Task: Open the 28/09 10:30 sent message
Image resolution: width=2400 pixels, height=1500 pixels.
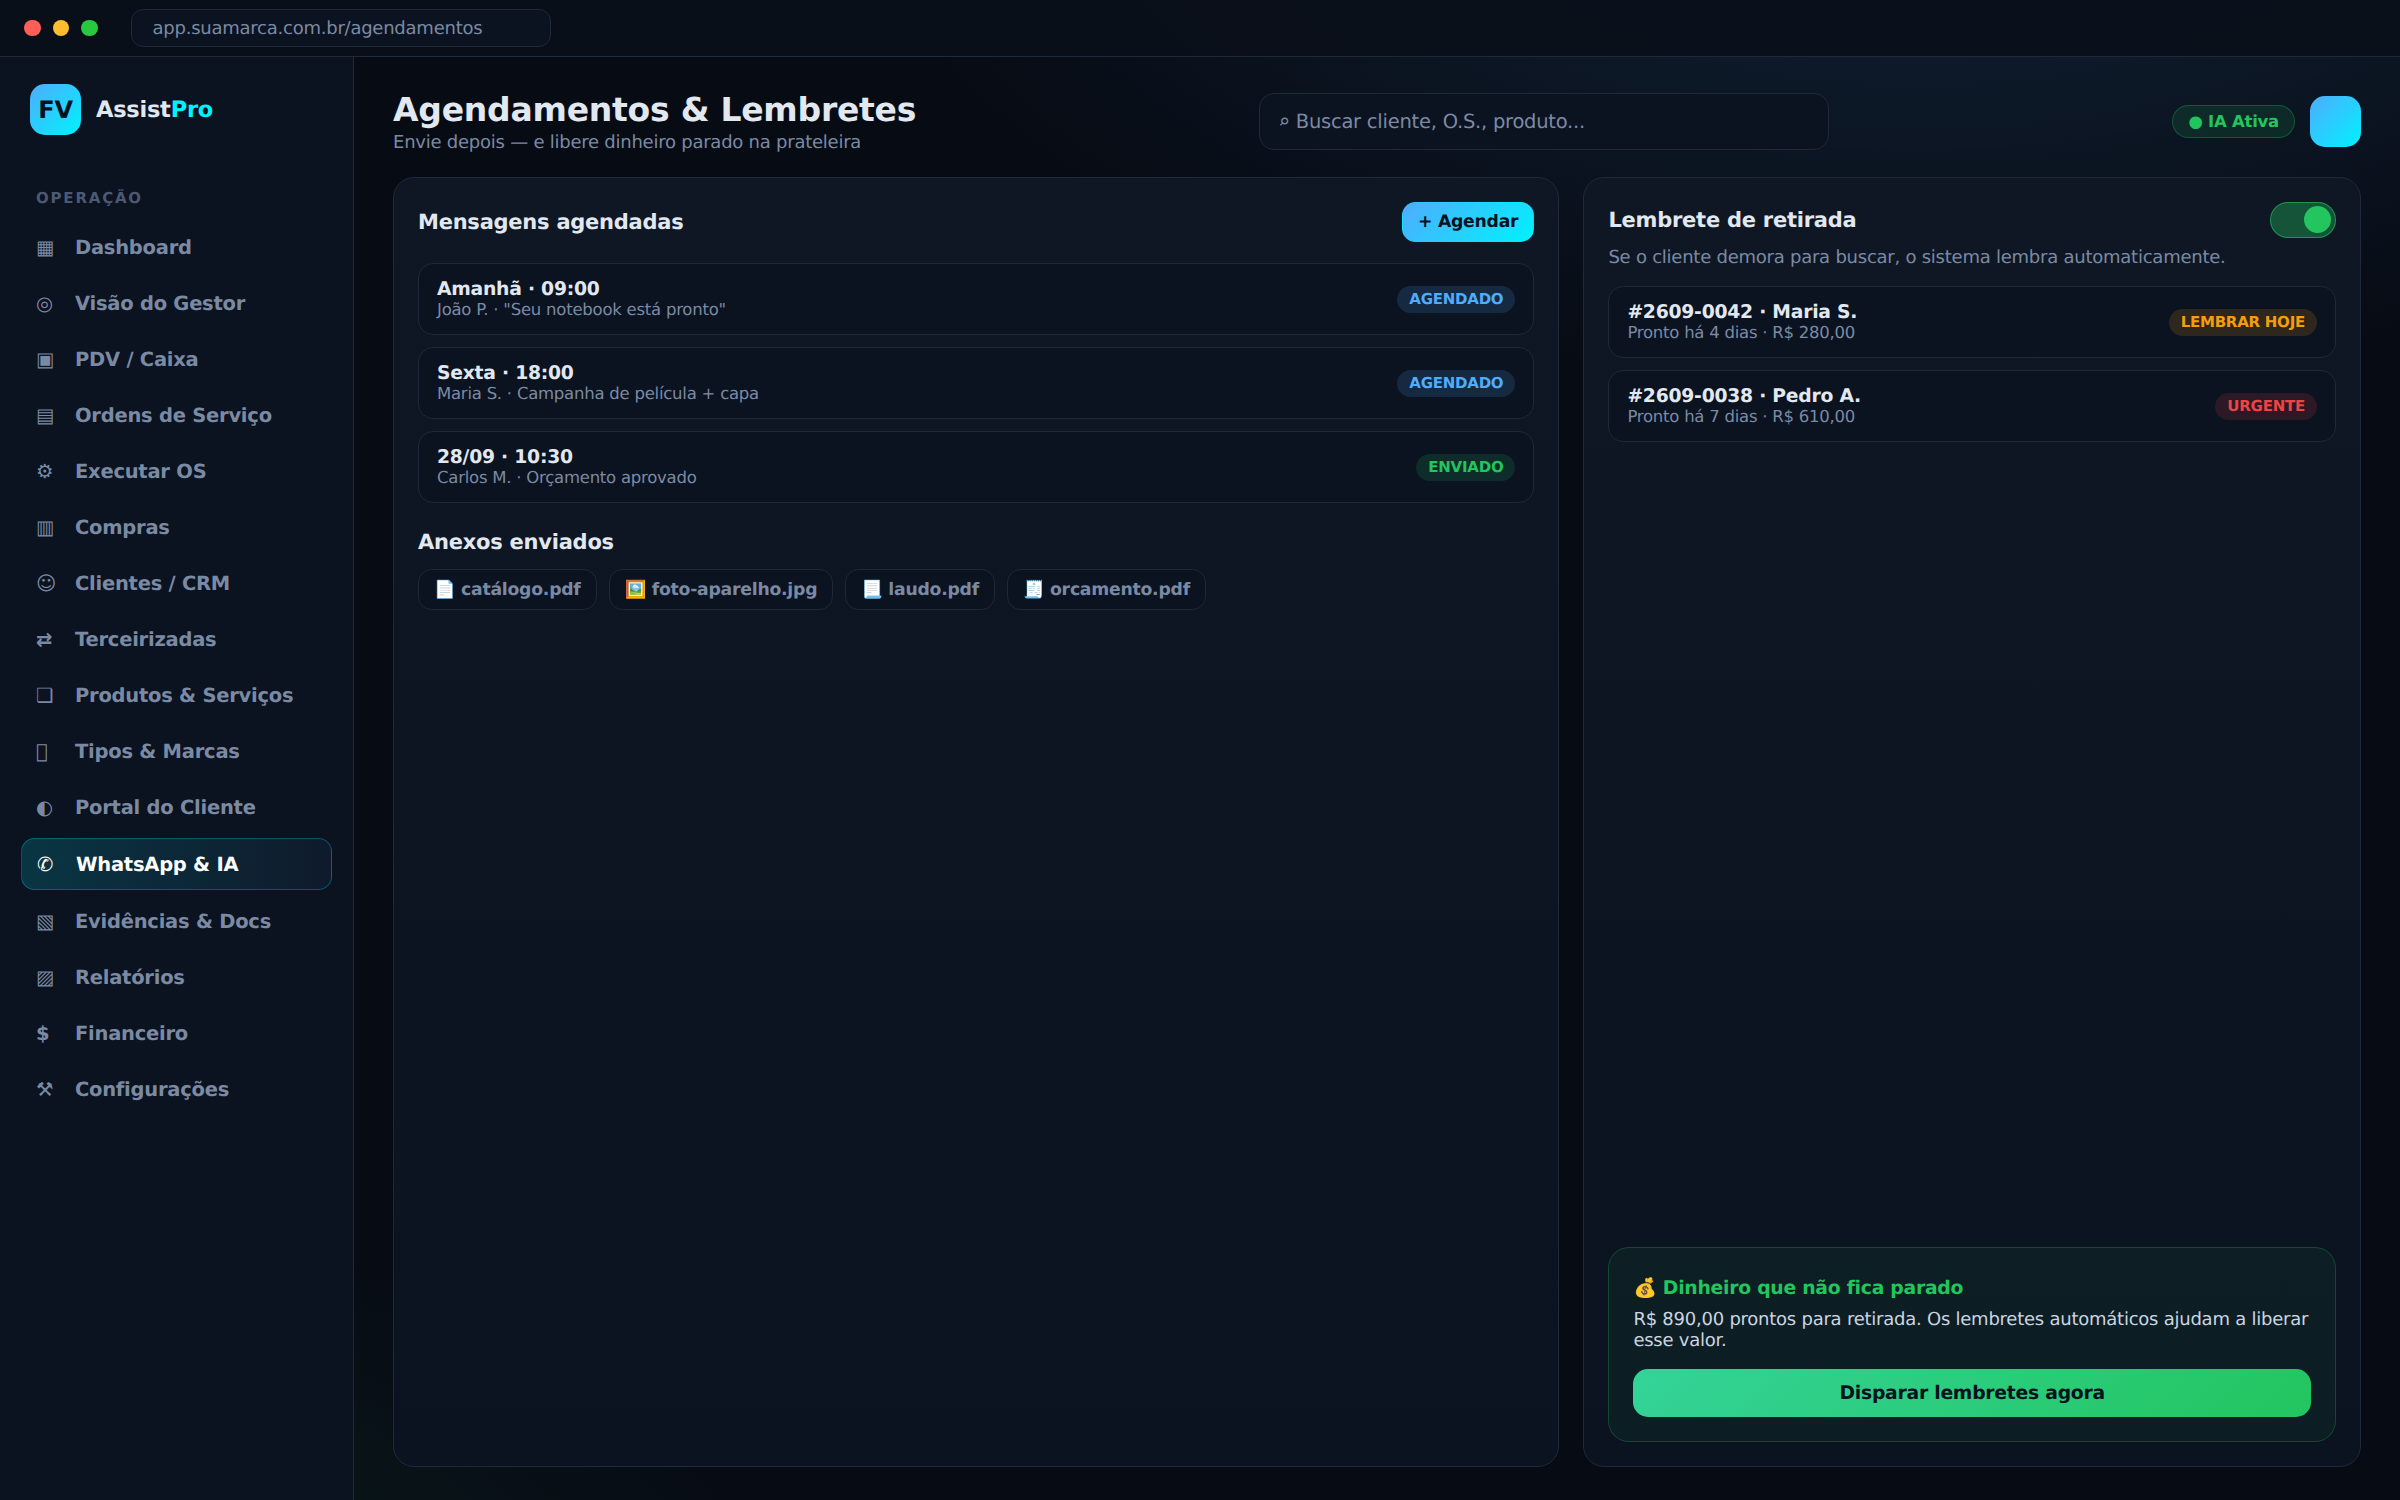Action: point(975,467)
